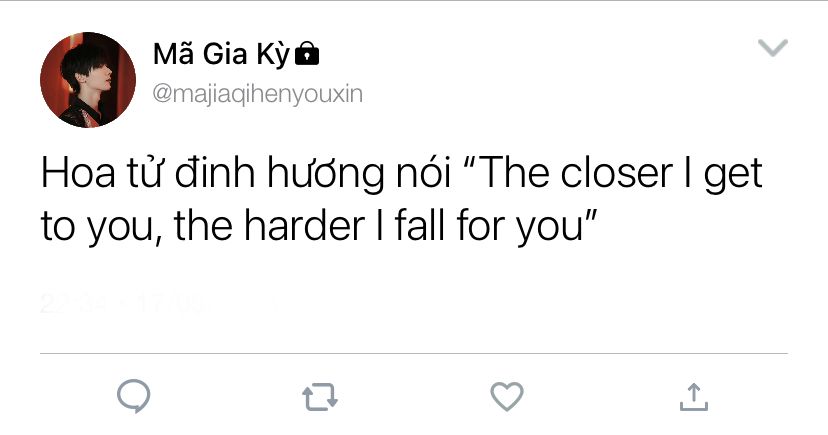Click the word "harder" in the tweet

click(304, 226)
